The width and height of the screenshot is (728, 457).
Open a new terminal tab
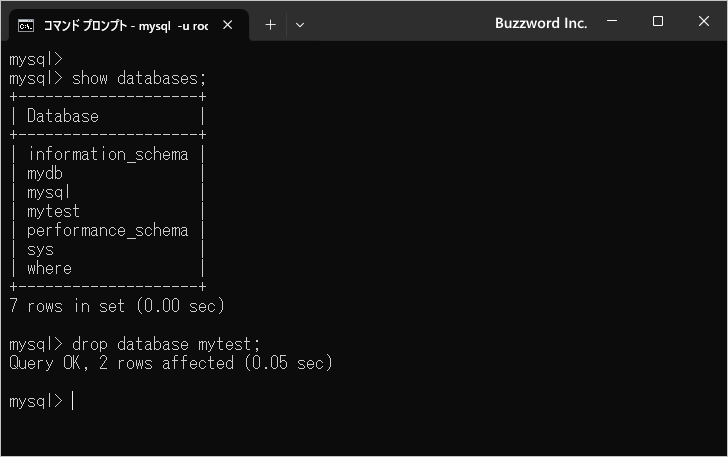tap(270, 25)
